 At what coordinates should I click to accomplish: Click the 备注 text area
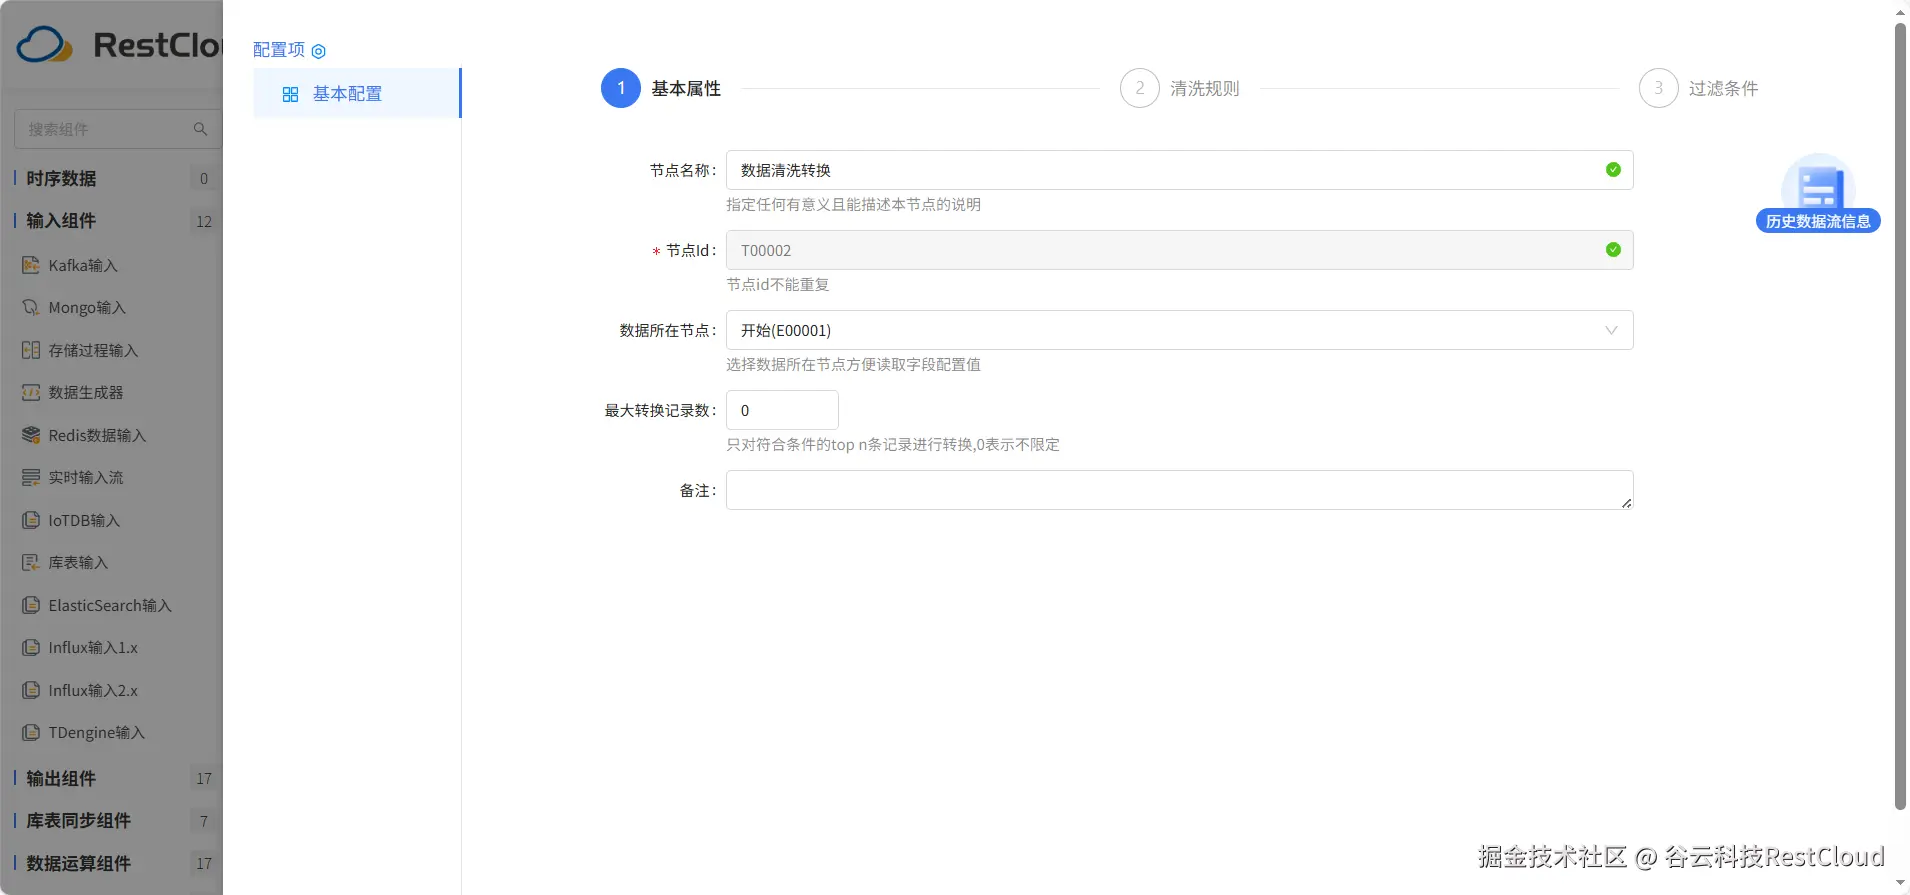coord(1179,490)
